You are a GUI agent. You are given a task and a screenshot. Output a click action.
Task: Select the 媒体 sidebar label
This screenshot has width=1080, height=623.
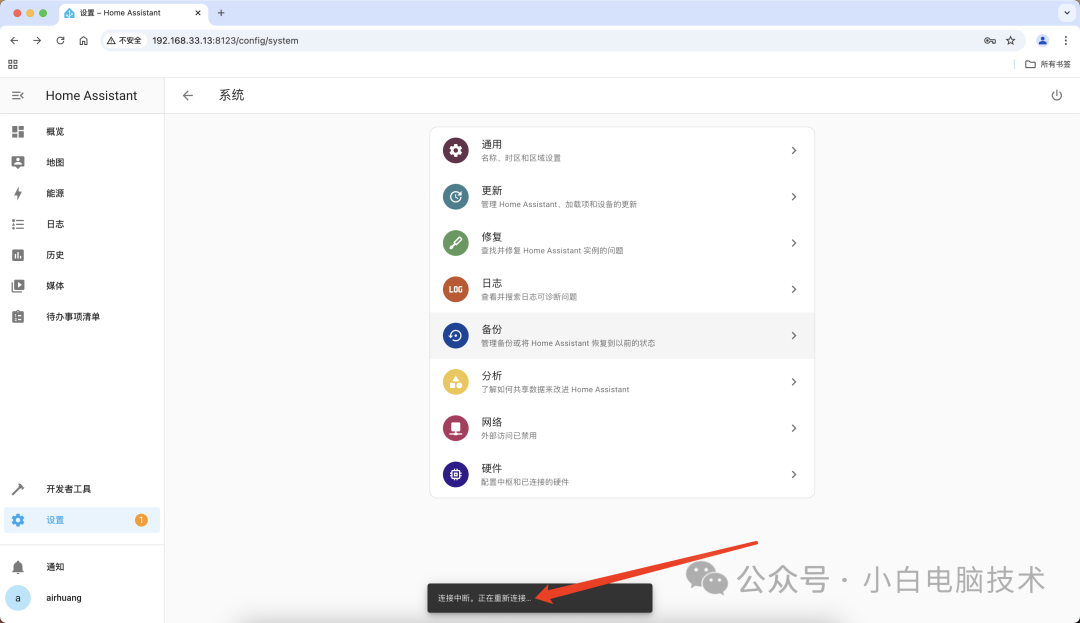coord(55,286)
